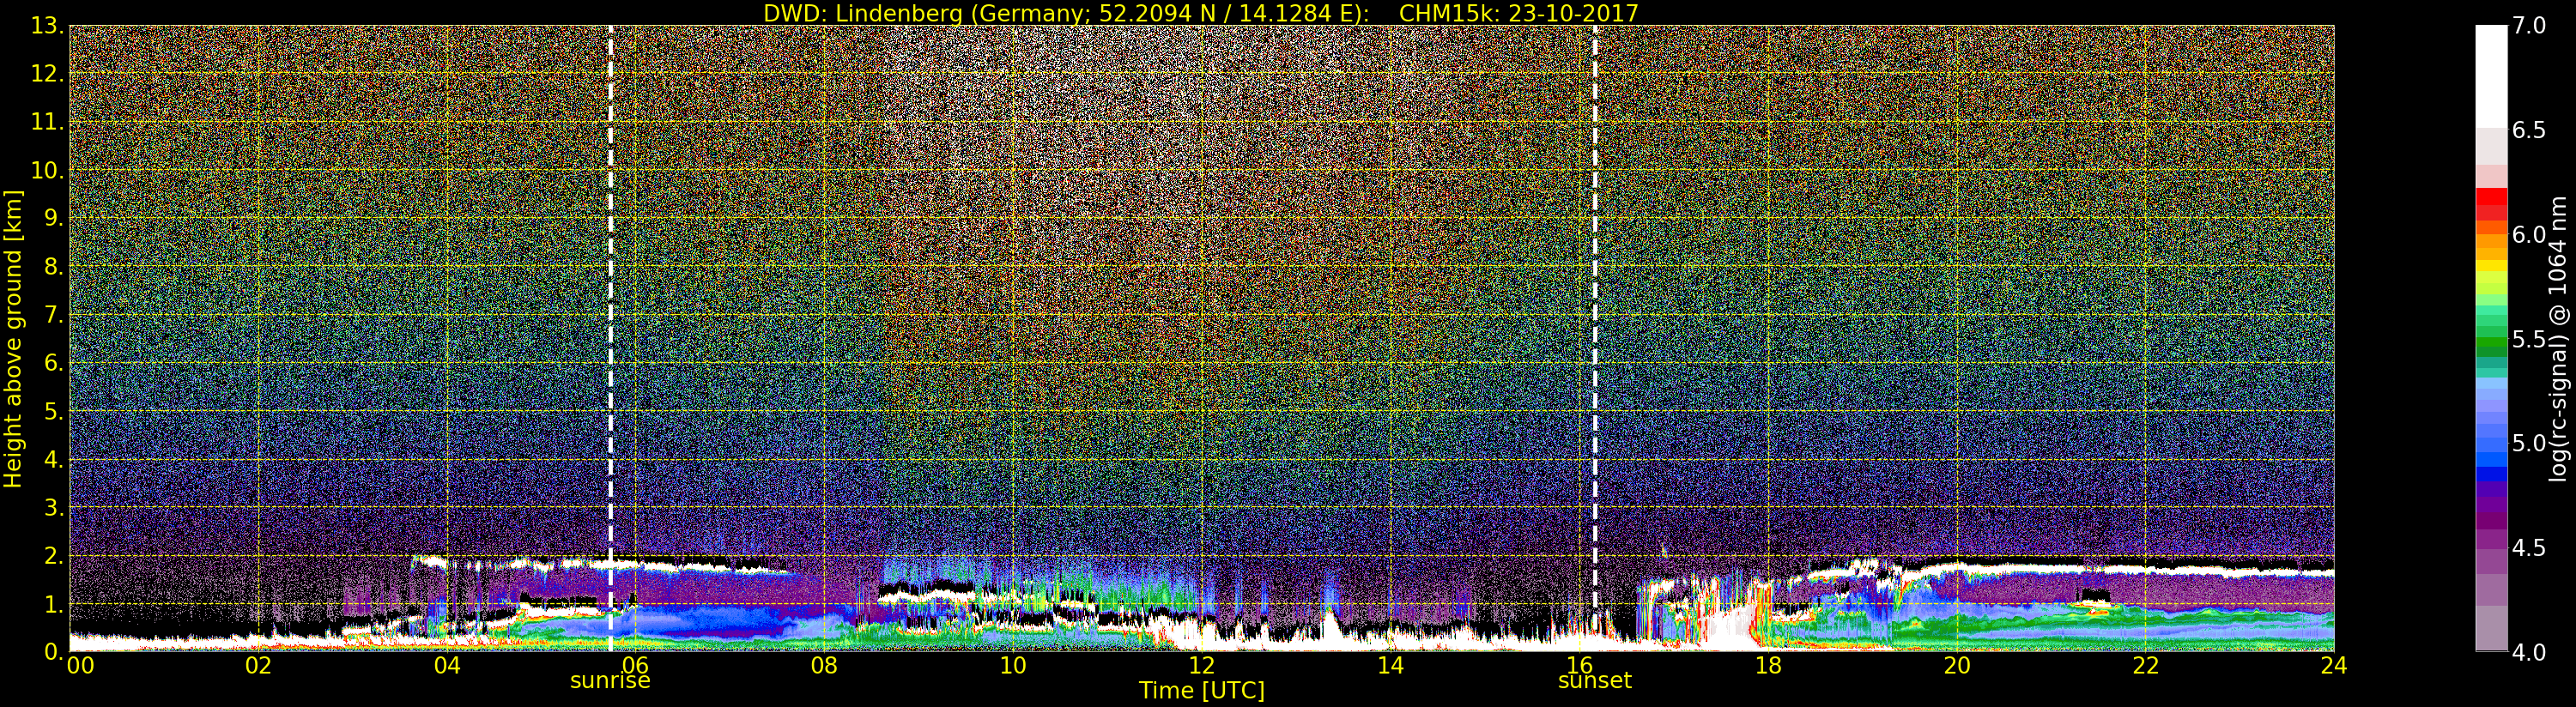This screenshot has height=707, width=2576.
Task: Click the time axis tick '16'
Action: coord(1579,665)
